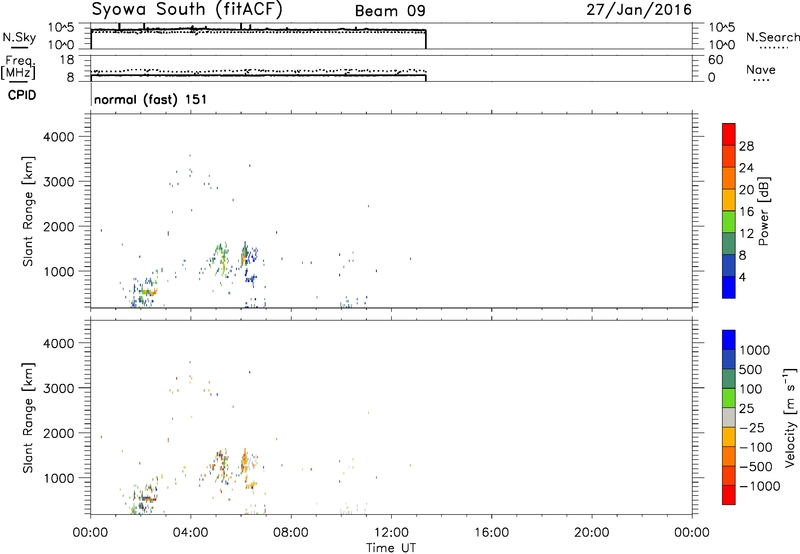Screen dimensions: 800x554
Task: Select the '16' label on power colorbar
Action: (746, 212)
